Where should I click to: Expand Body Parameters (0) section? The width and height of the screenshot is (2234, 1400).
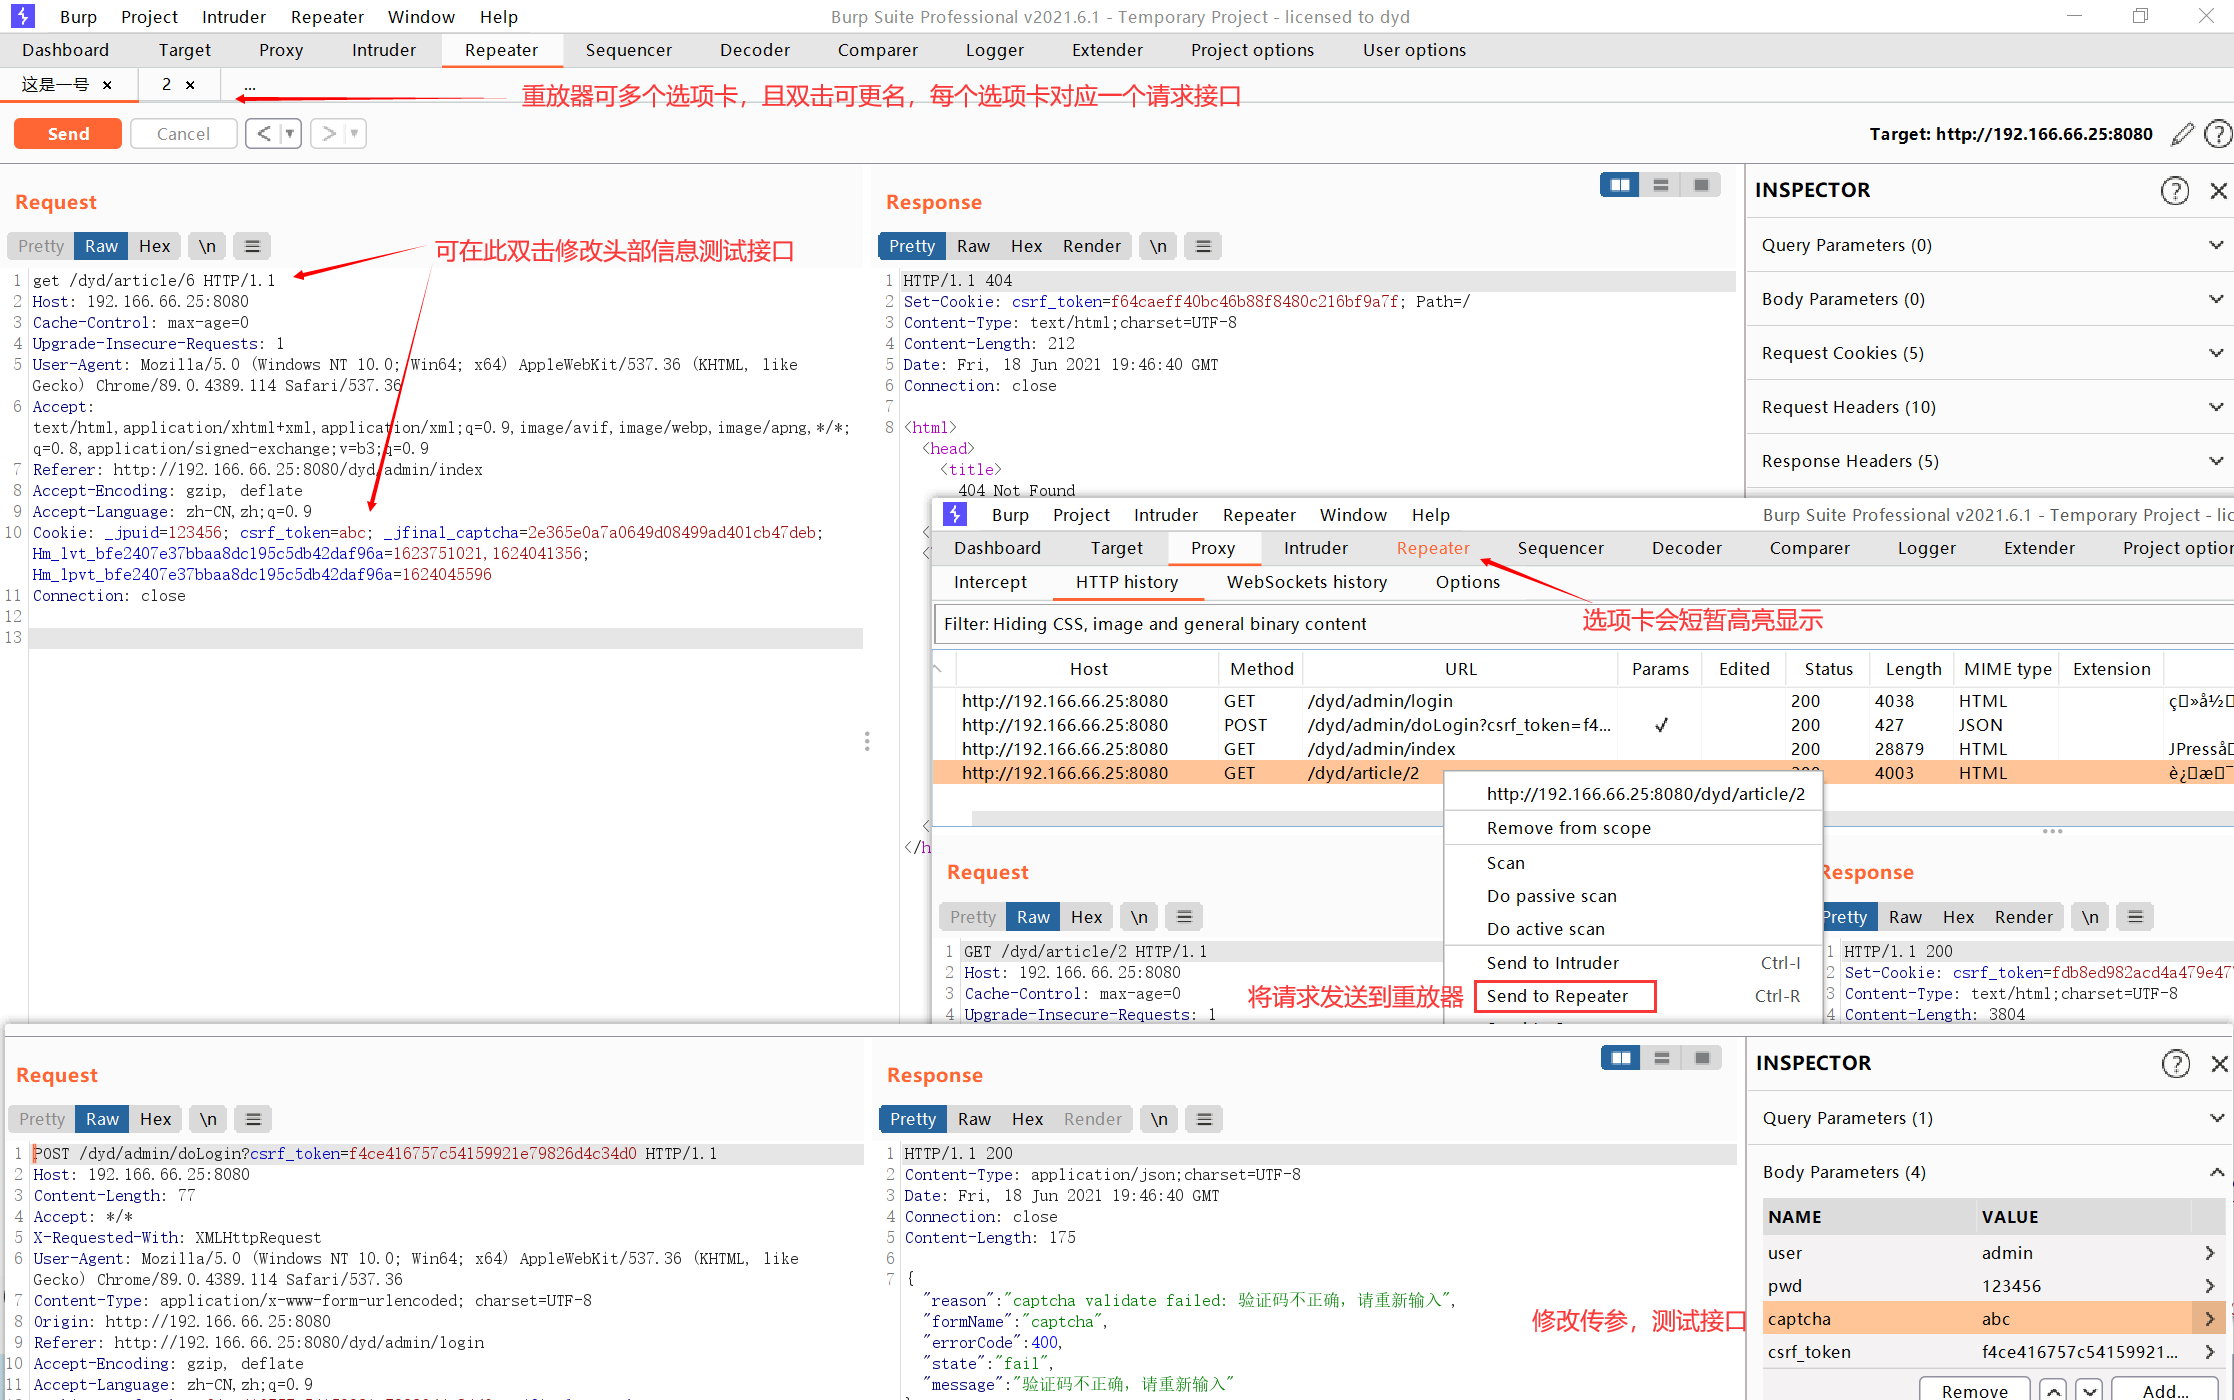point(1990,299)
